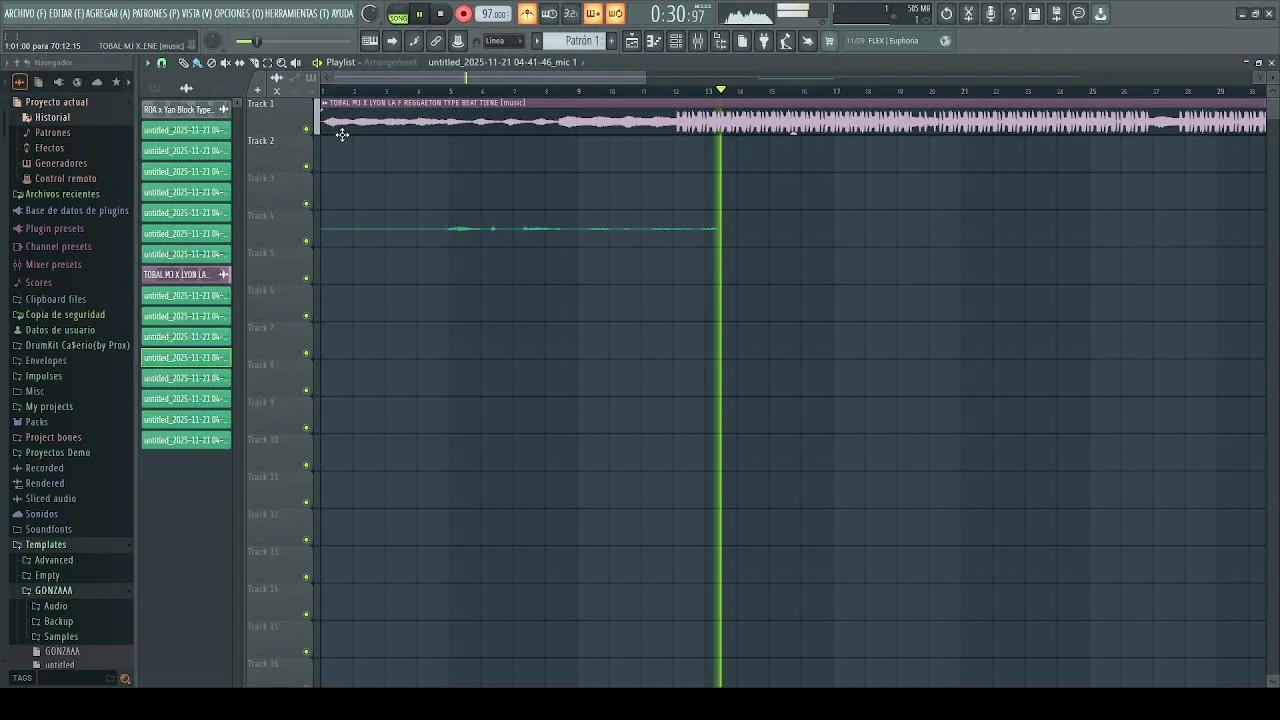Click the master pitch knob
This screenshot has width=1280, height=720.
213,41
